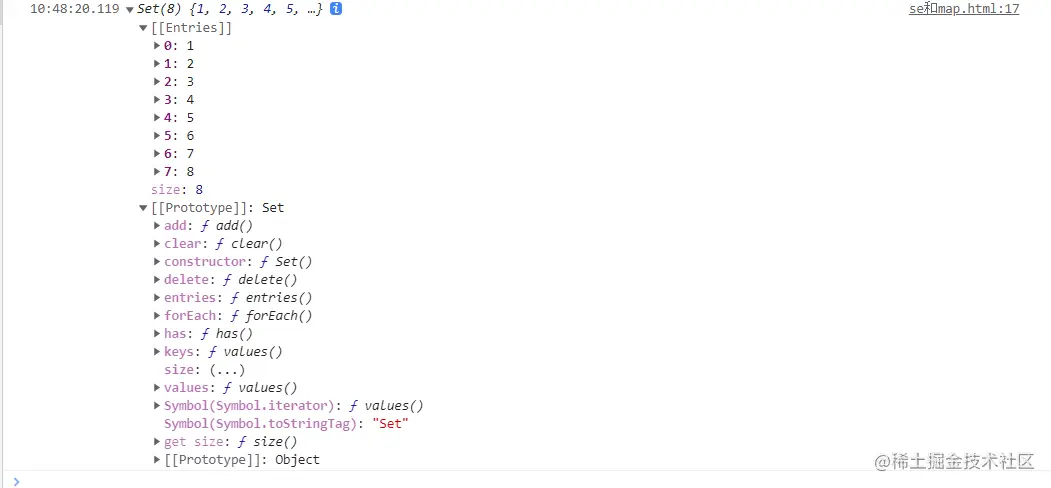This screenshot has width=1051, height=488.
Task: Expand entry 1: 2
Action: [x=158, y=64]
